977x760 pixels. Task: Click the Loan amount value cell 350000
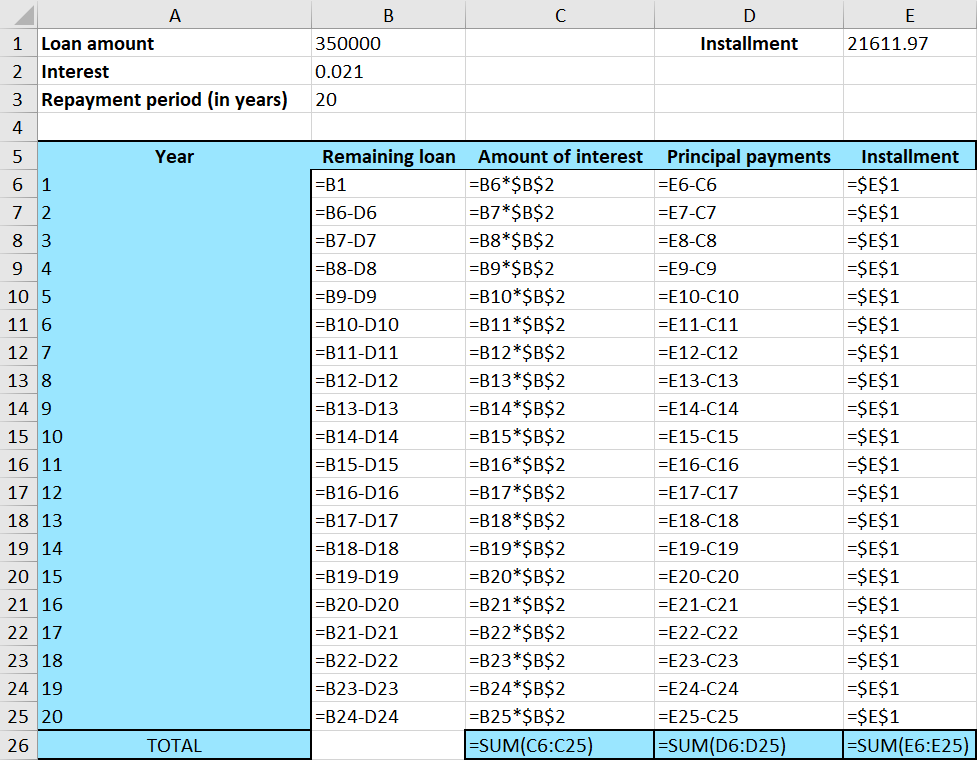[x=388, y=44]
